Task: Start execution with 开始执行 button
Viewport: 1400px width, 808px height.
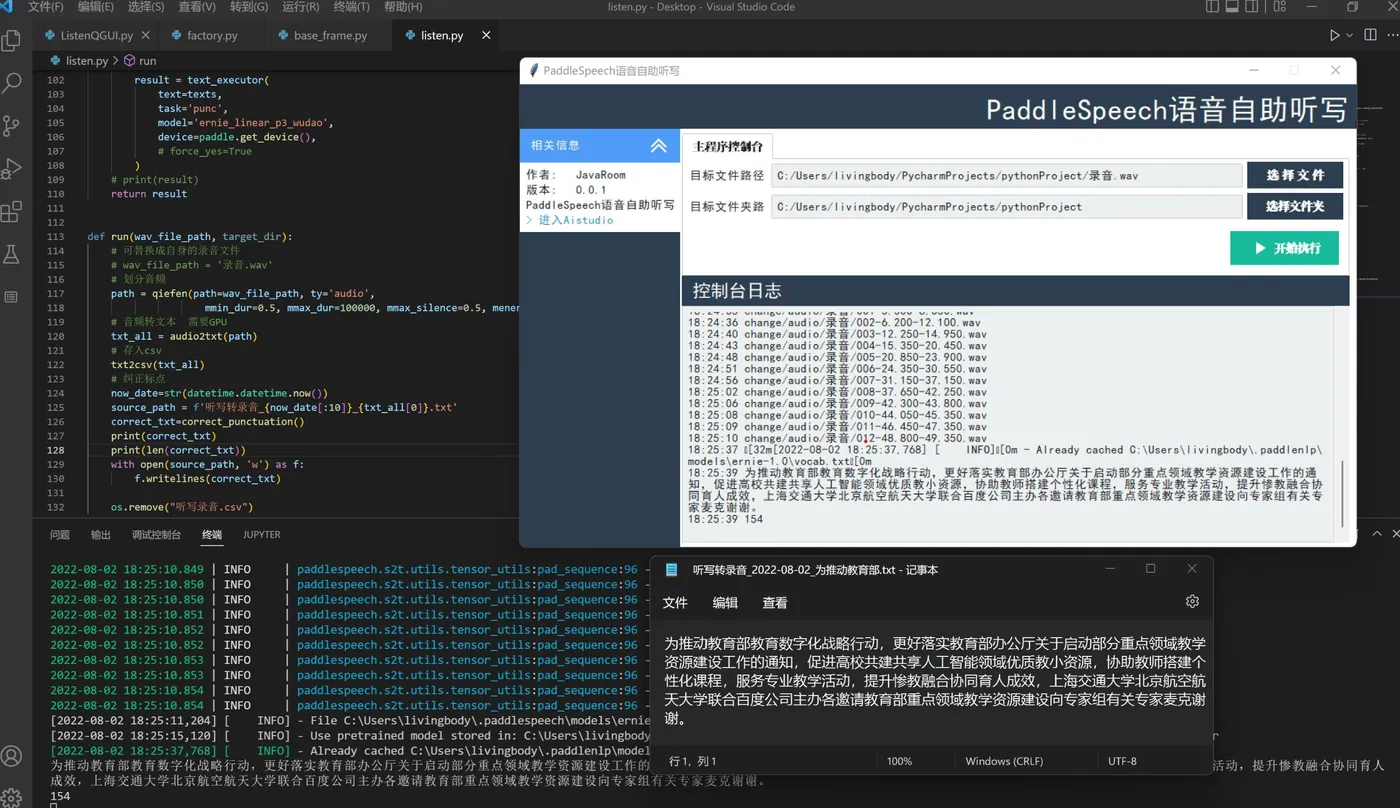Action: pos(1284,248)
